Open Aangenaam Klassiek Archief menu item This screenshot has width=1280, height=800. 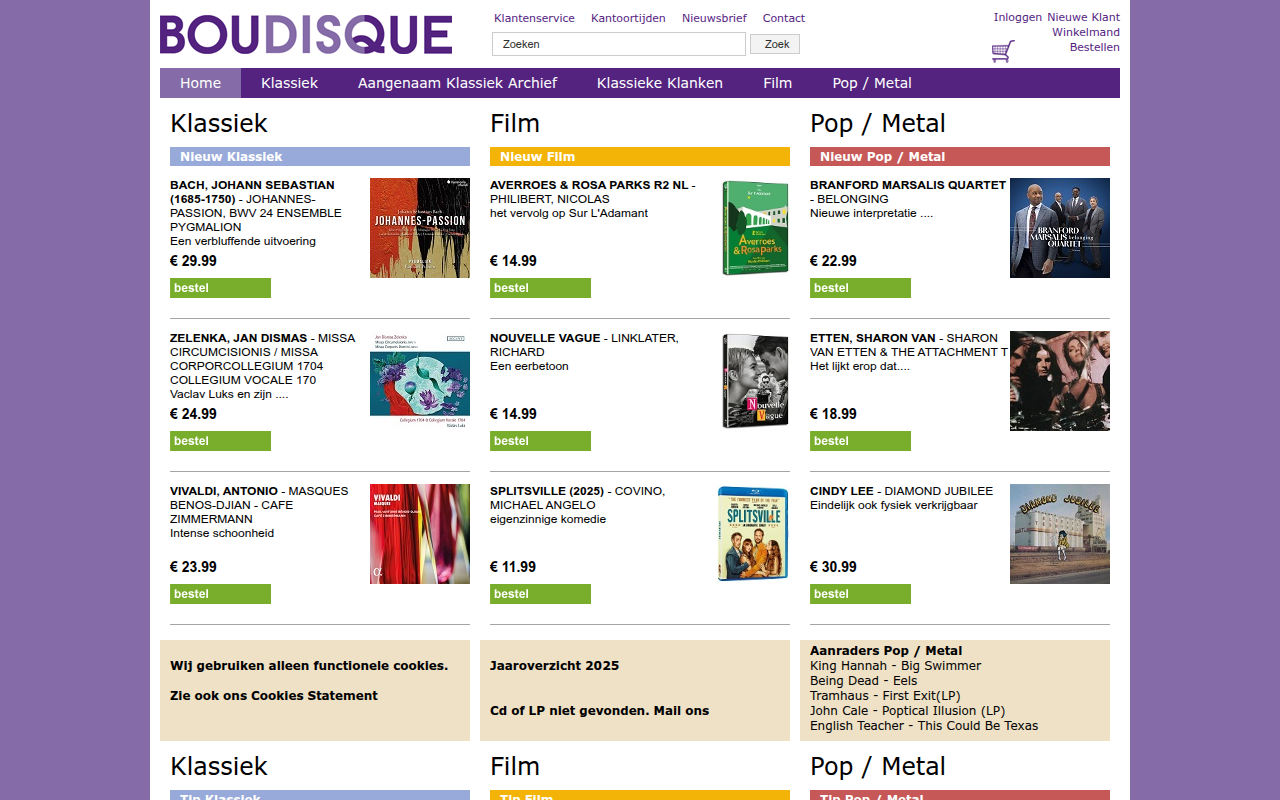coord(458,83)
